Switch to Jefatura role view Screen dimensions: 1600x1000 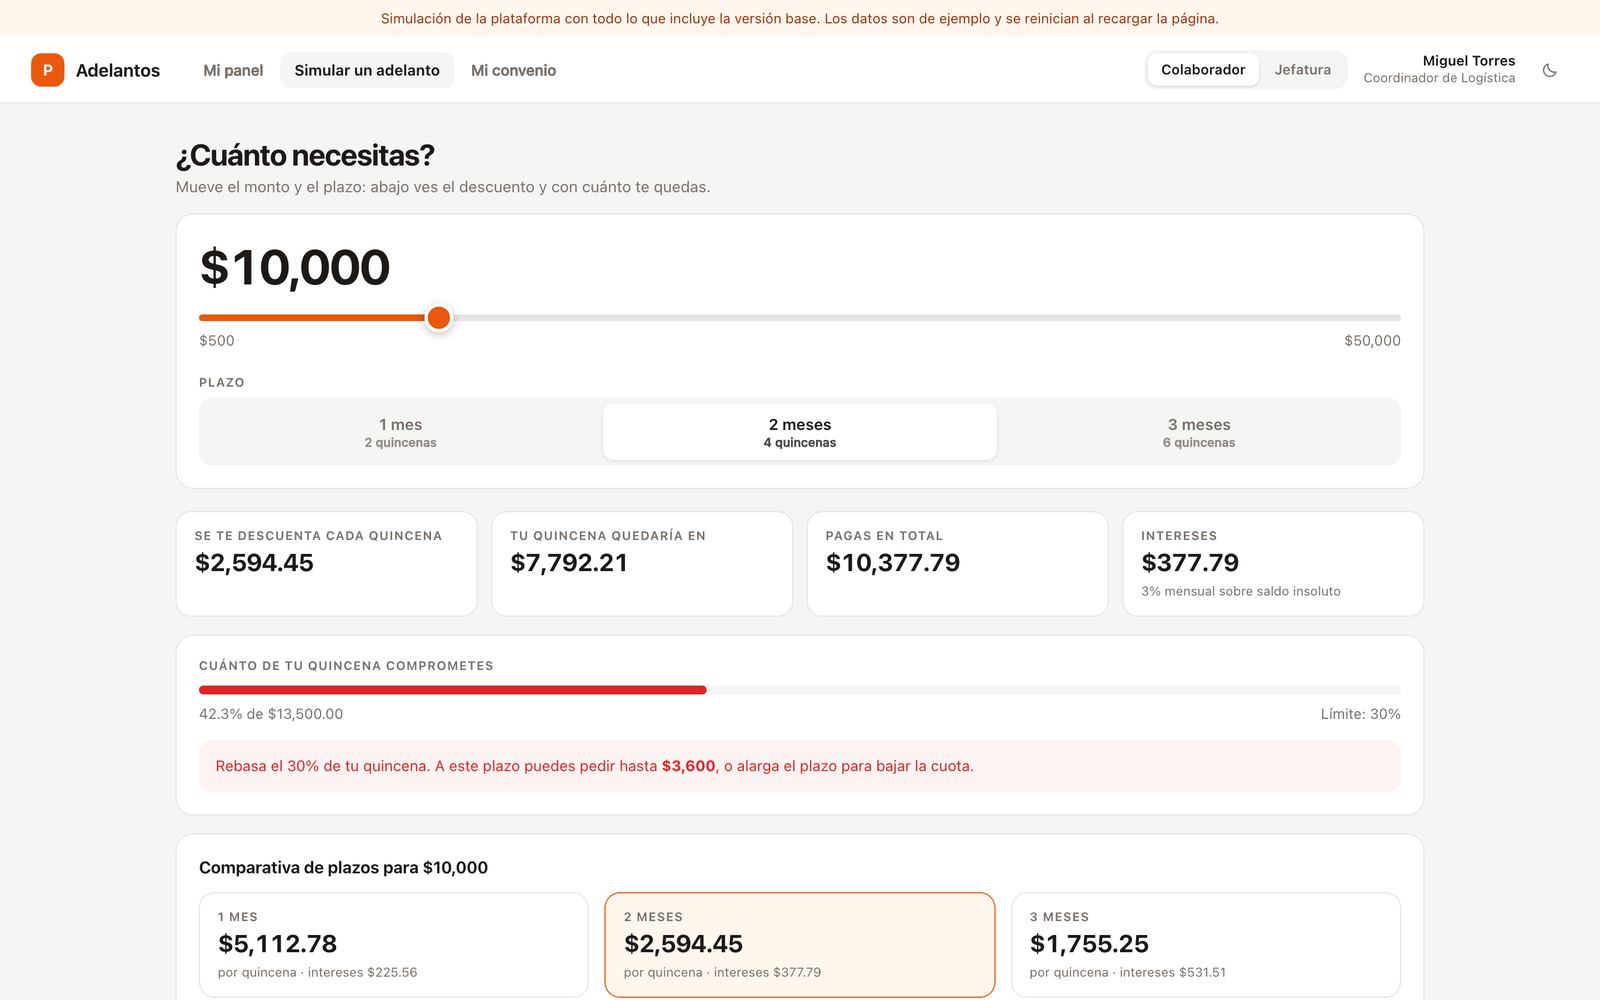(1302, 70)
